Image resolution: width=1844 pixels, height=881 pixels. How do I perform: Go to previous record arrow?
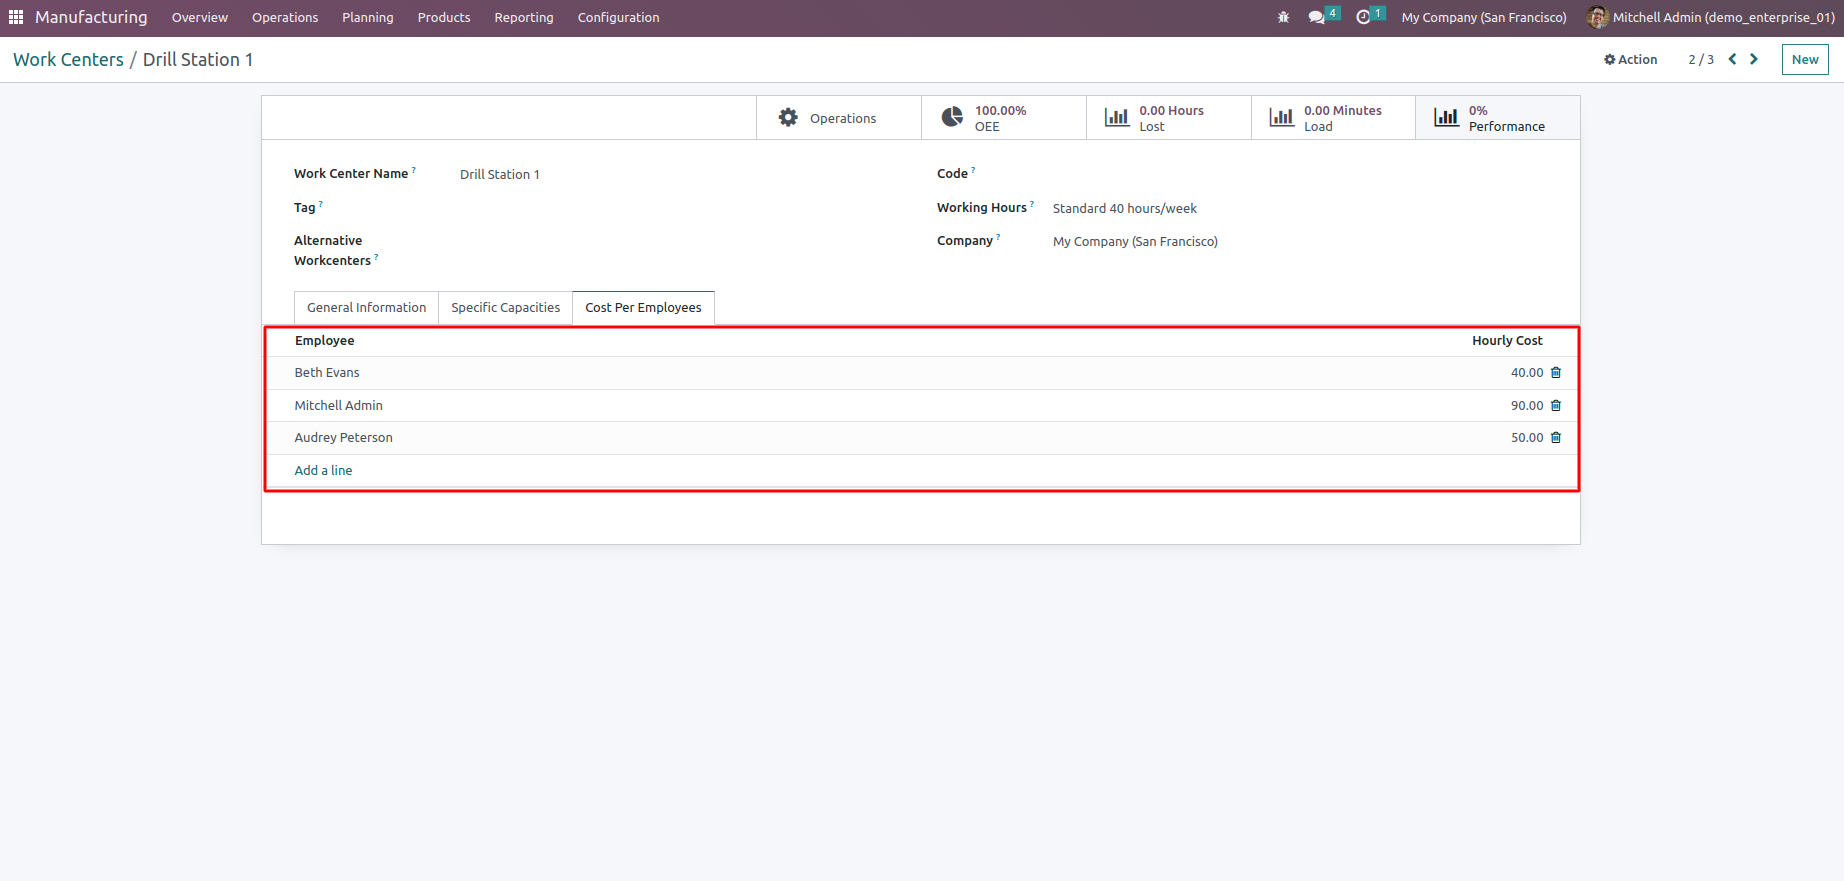coord(1732,59)
